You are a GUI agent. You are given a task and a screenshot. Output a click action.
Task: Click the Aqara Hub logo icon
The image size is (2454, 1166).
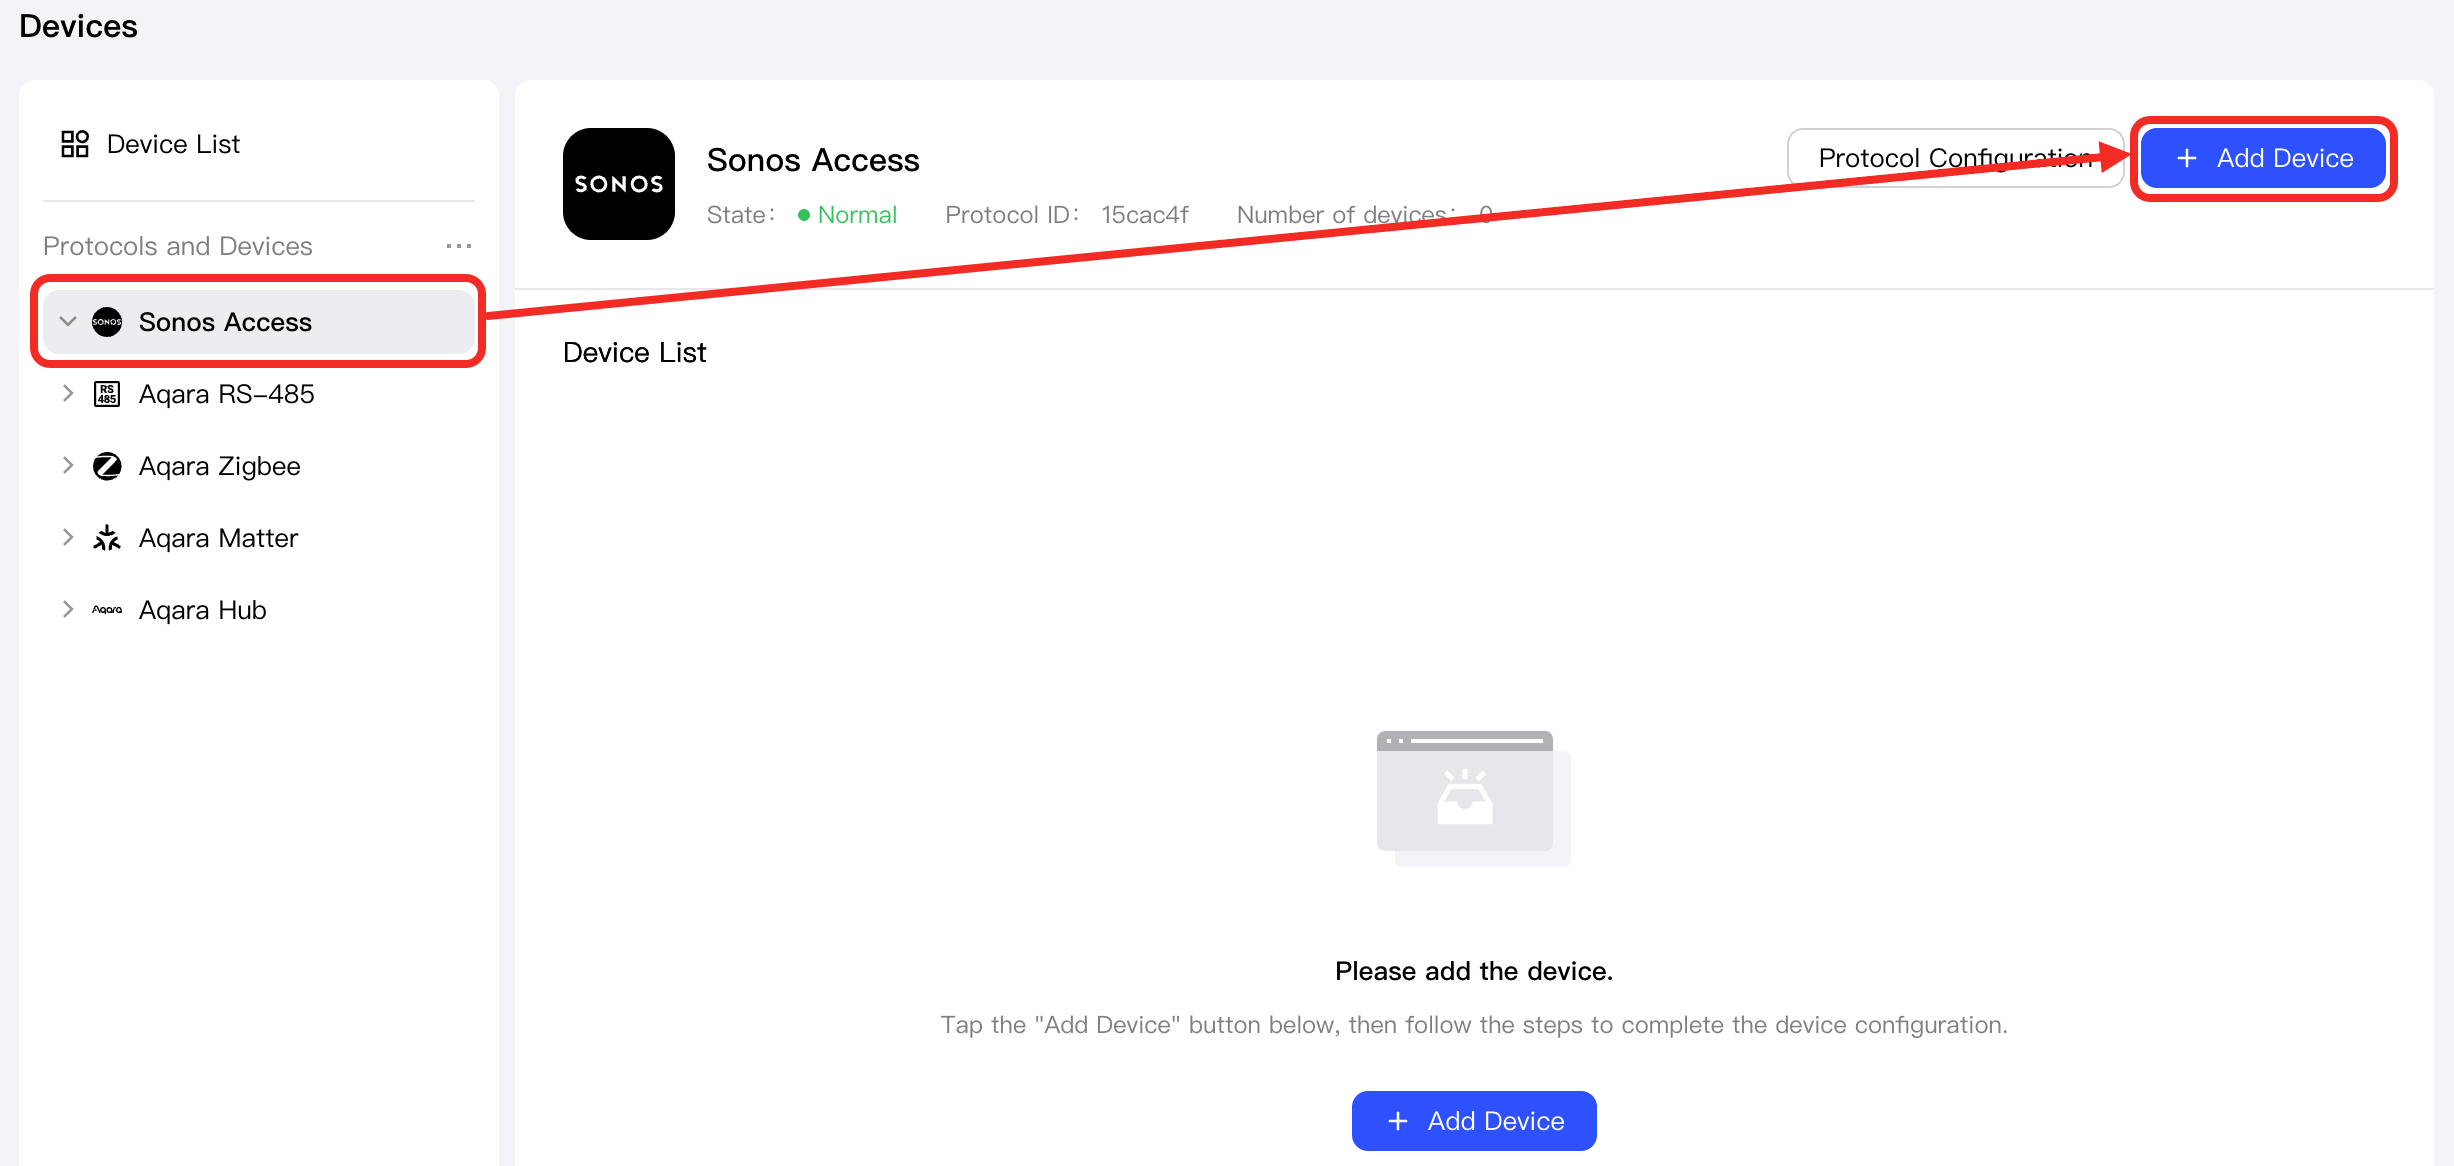point(107,610)
